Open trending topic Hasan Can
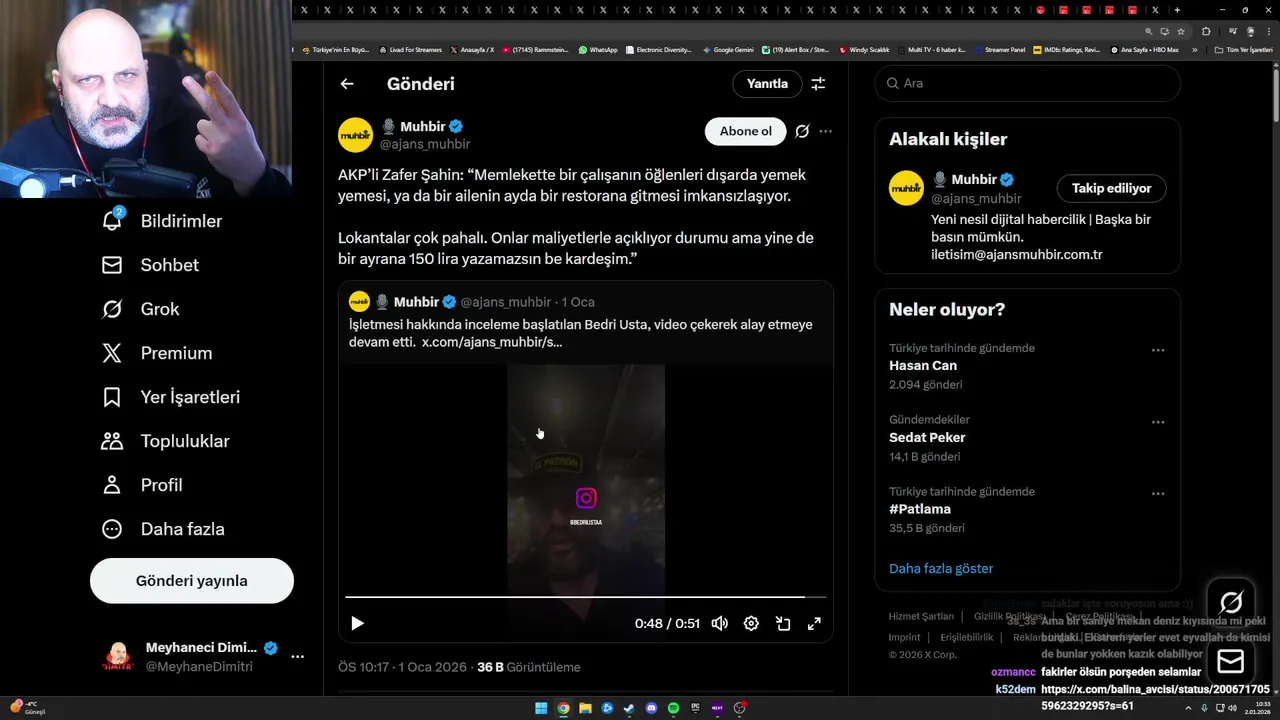 923,366
